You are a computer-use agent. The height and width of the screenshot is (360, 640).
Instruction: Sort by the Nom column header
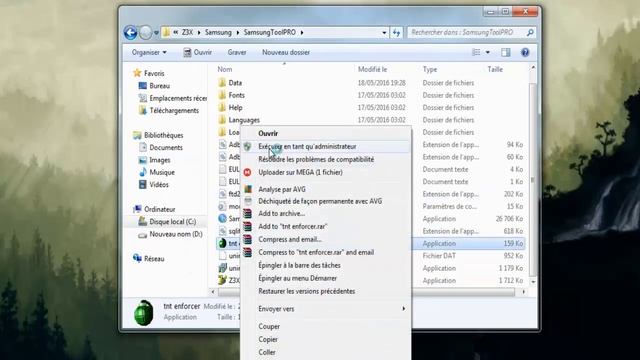click(x=224, y=69)
